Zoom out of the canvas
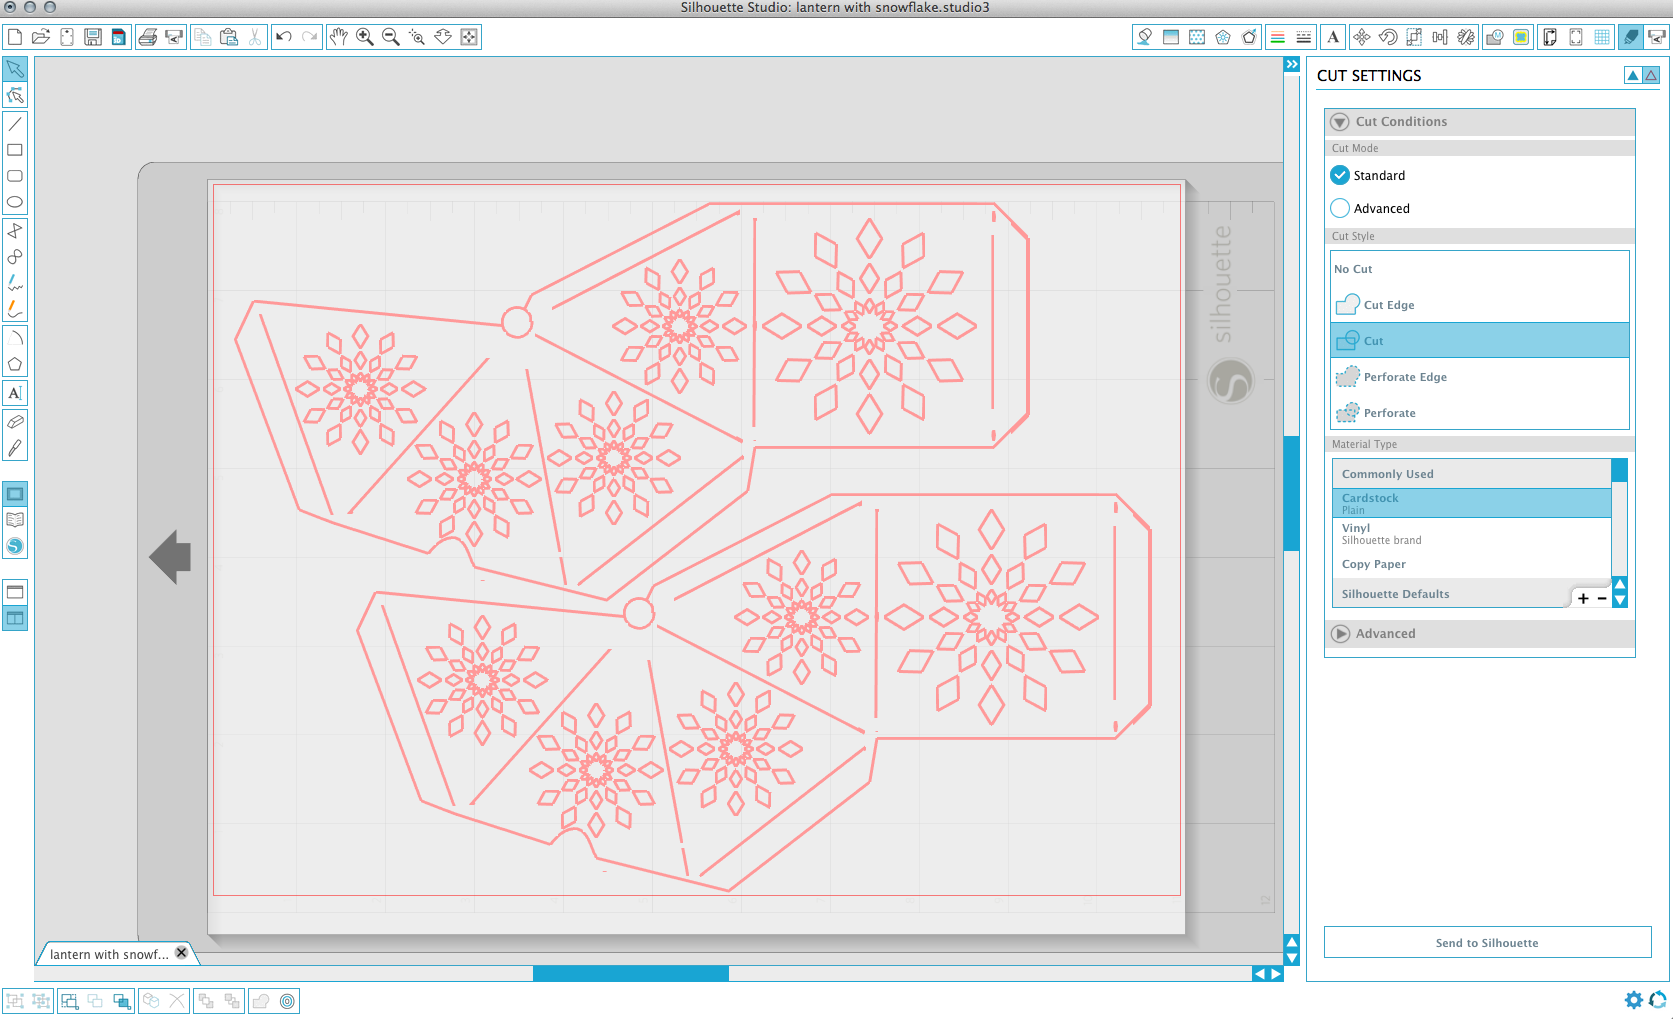Viewport: 1673px width, 1019px height. 391,37
